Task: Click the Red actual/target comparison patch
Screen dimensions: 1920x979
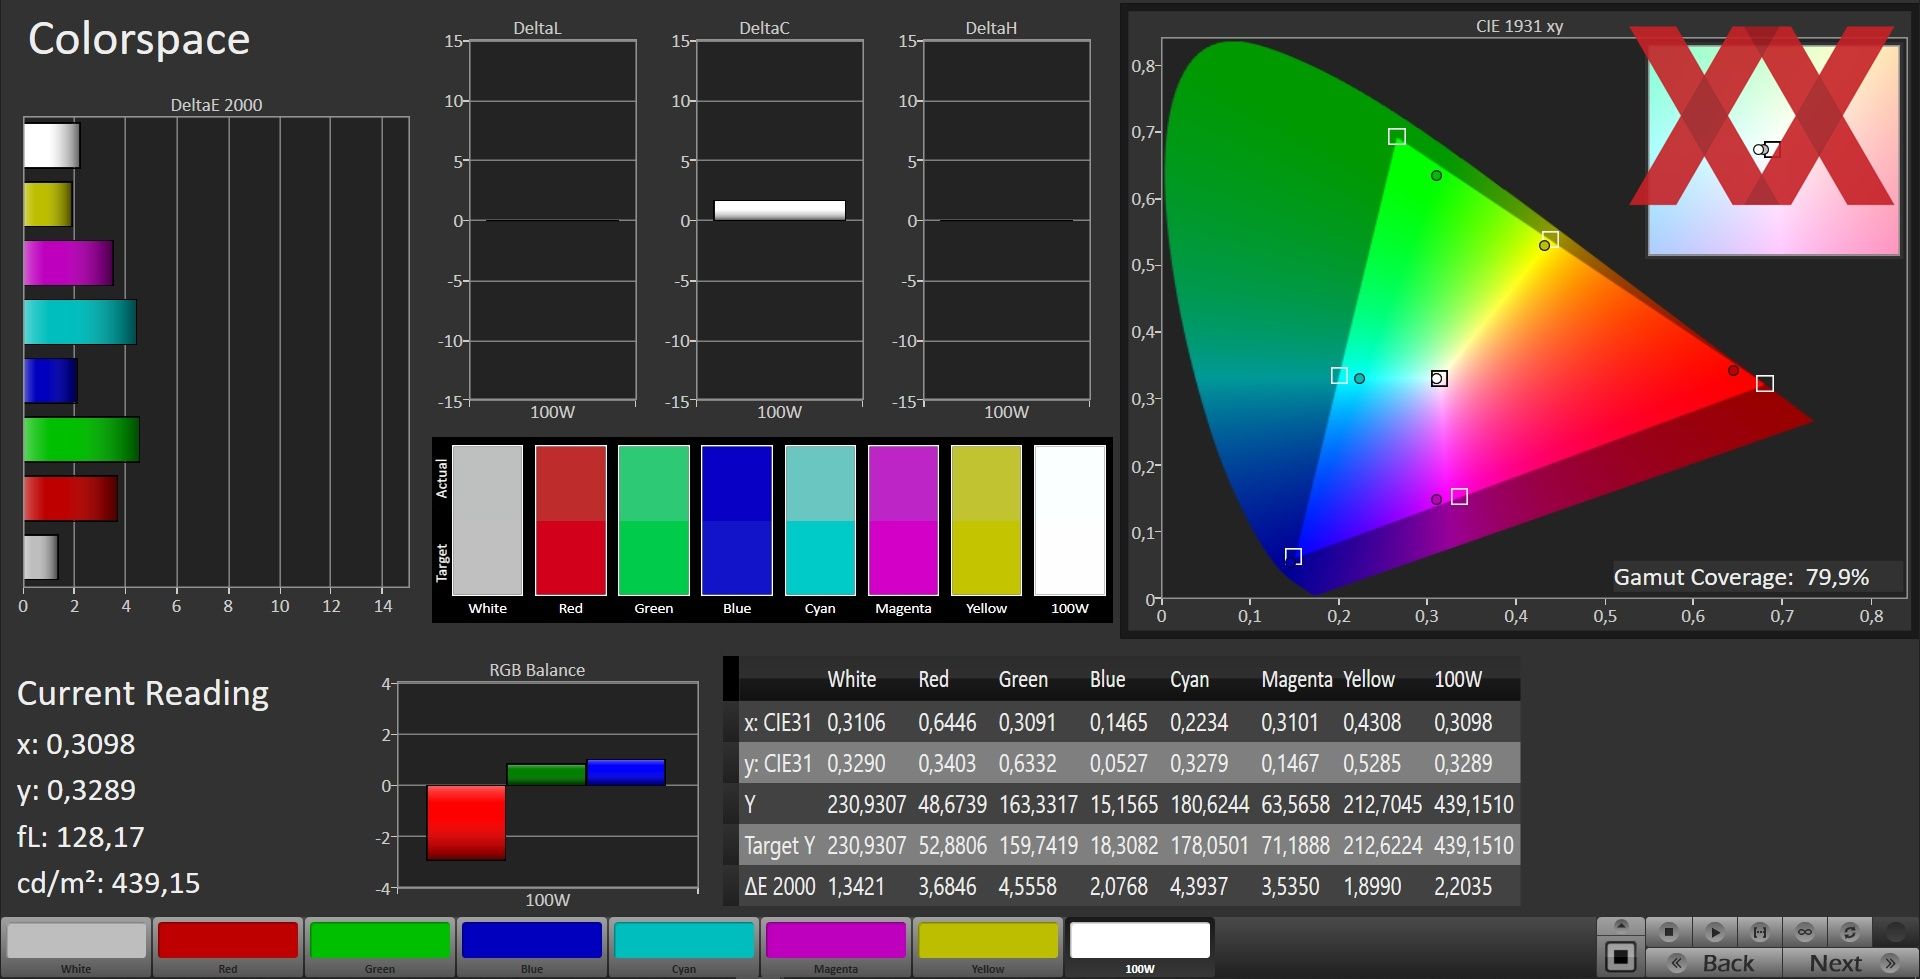Action: pyautogui.click(x=570, y=520)
